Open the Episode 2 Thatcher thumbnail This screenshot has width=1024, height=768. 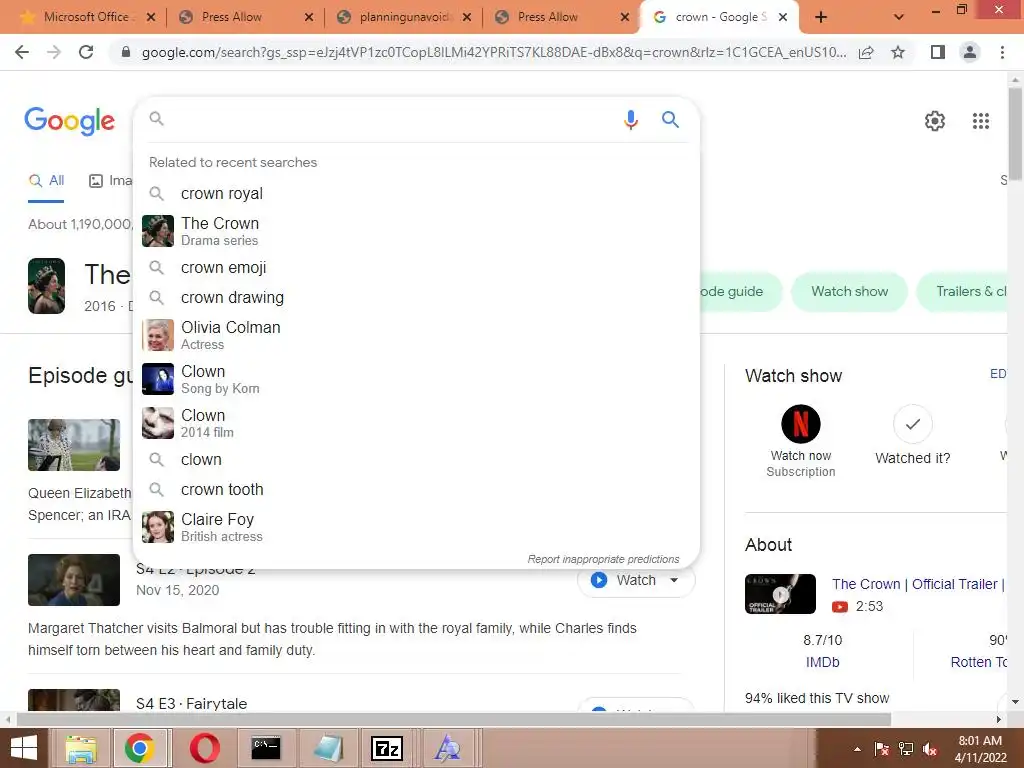[x=74, y=580]
